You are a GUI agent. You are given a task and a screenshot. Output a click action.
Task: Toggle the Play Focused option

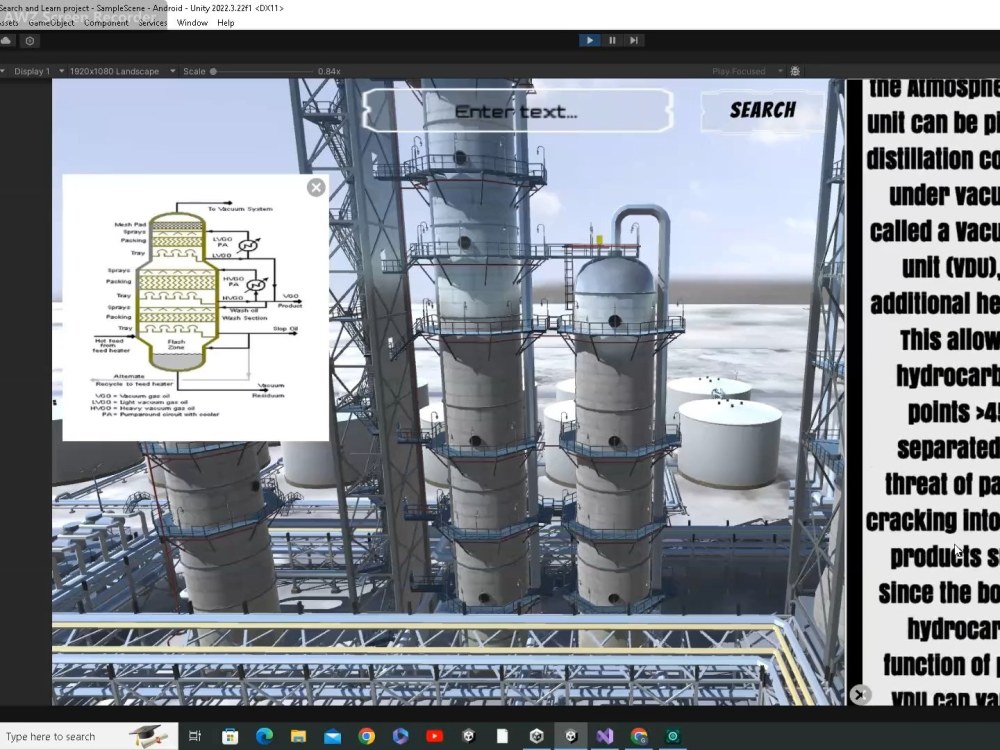point(740,71)
